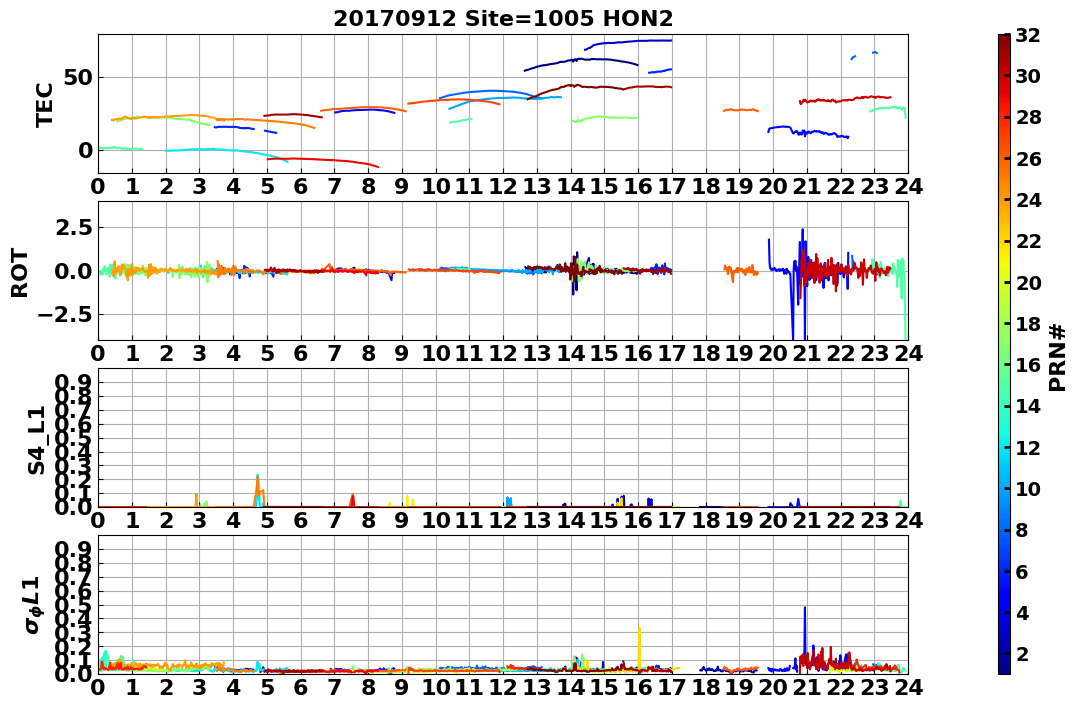Click the 'ROT' y-axis label
Viewport: 1077px width, 709px height.
pyautogui.click(x=20, y=272)
